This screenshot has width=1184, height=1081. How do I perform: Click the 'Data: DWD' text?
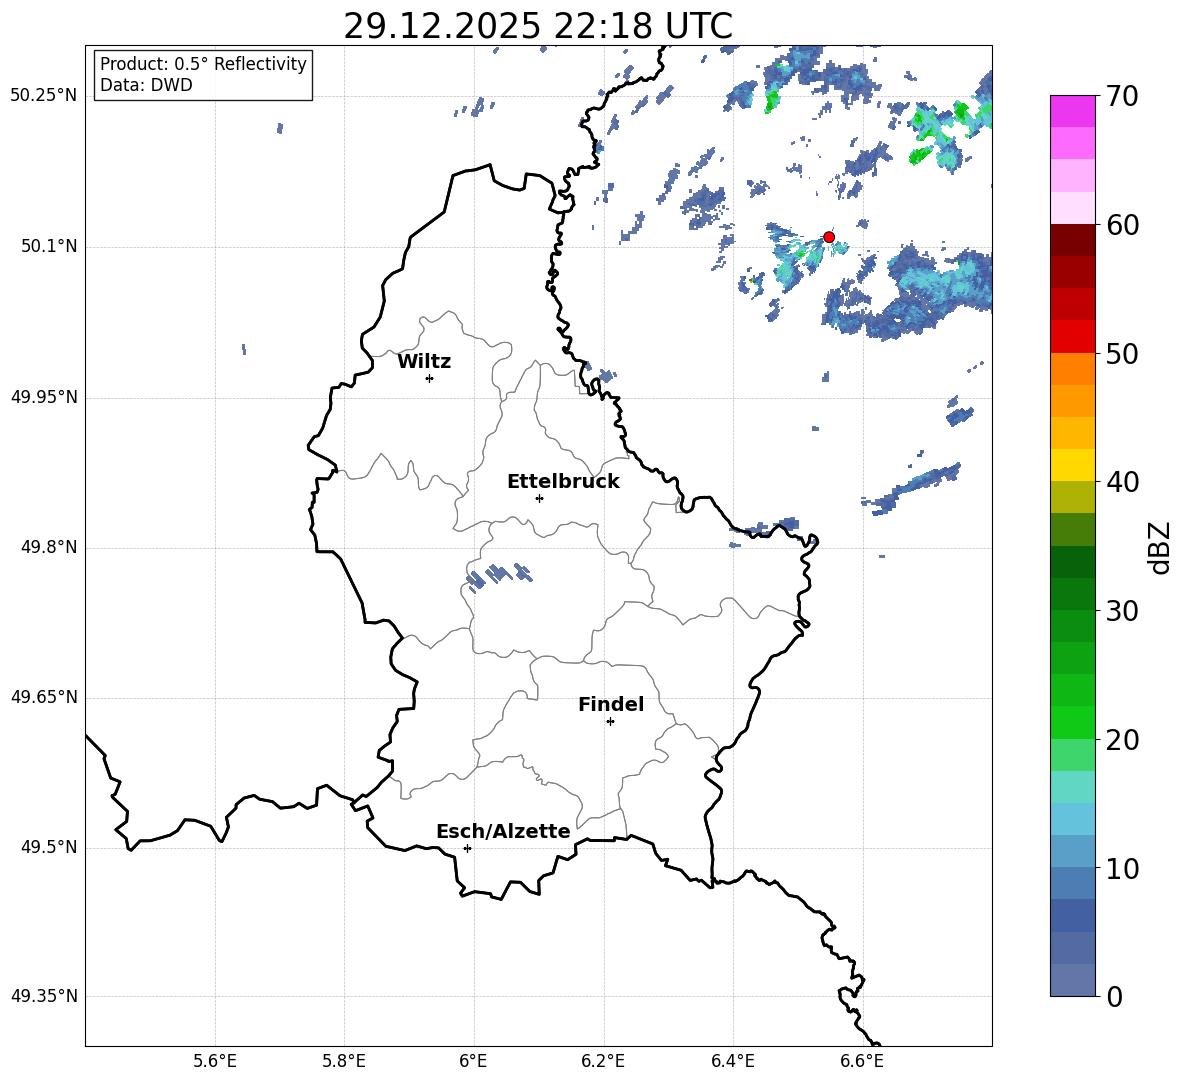pyautogui.click(x=146, y=85)
